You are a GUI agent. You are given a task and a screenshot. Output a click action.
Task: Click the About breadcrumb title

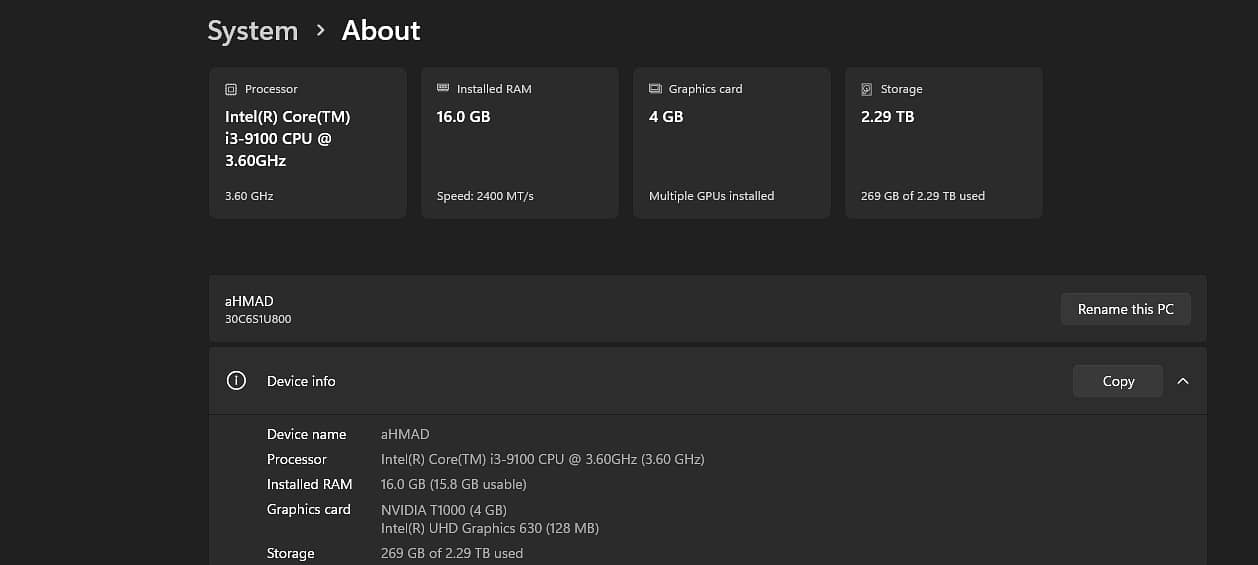(x=381, y=31)
